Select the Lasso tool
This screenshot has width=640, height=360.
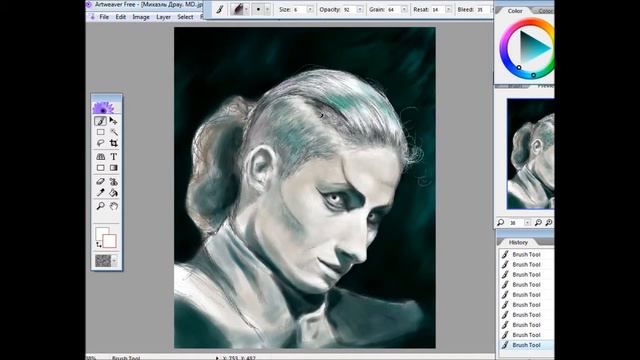coord(100,143)
